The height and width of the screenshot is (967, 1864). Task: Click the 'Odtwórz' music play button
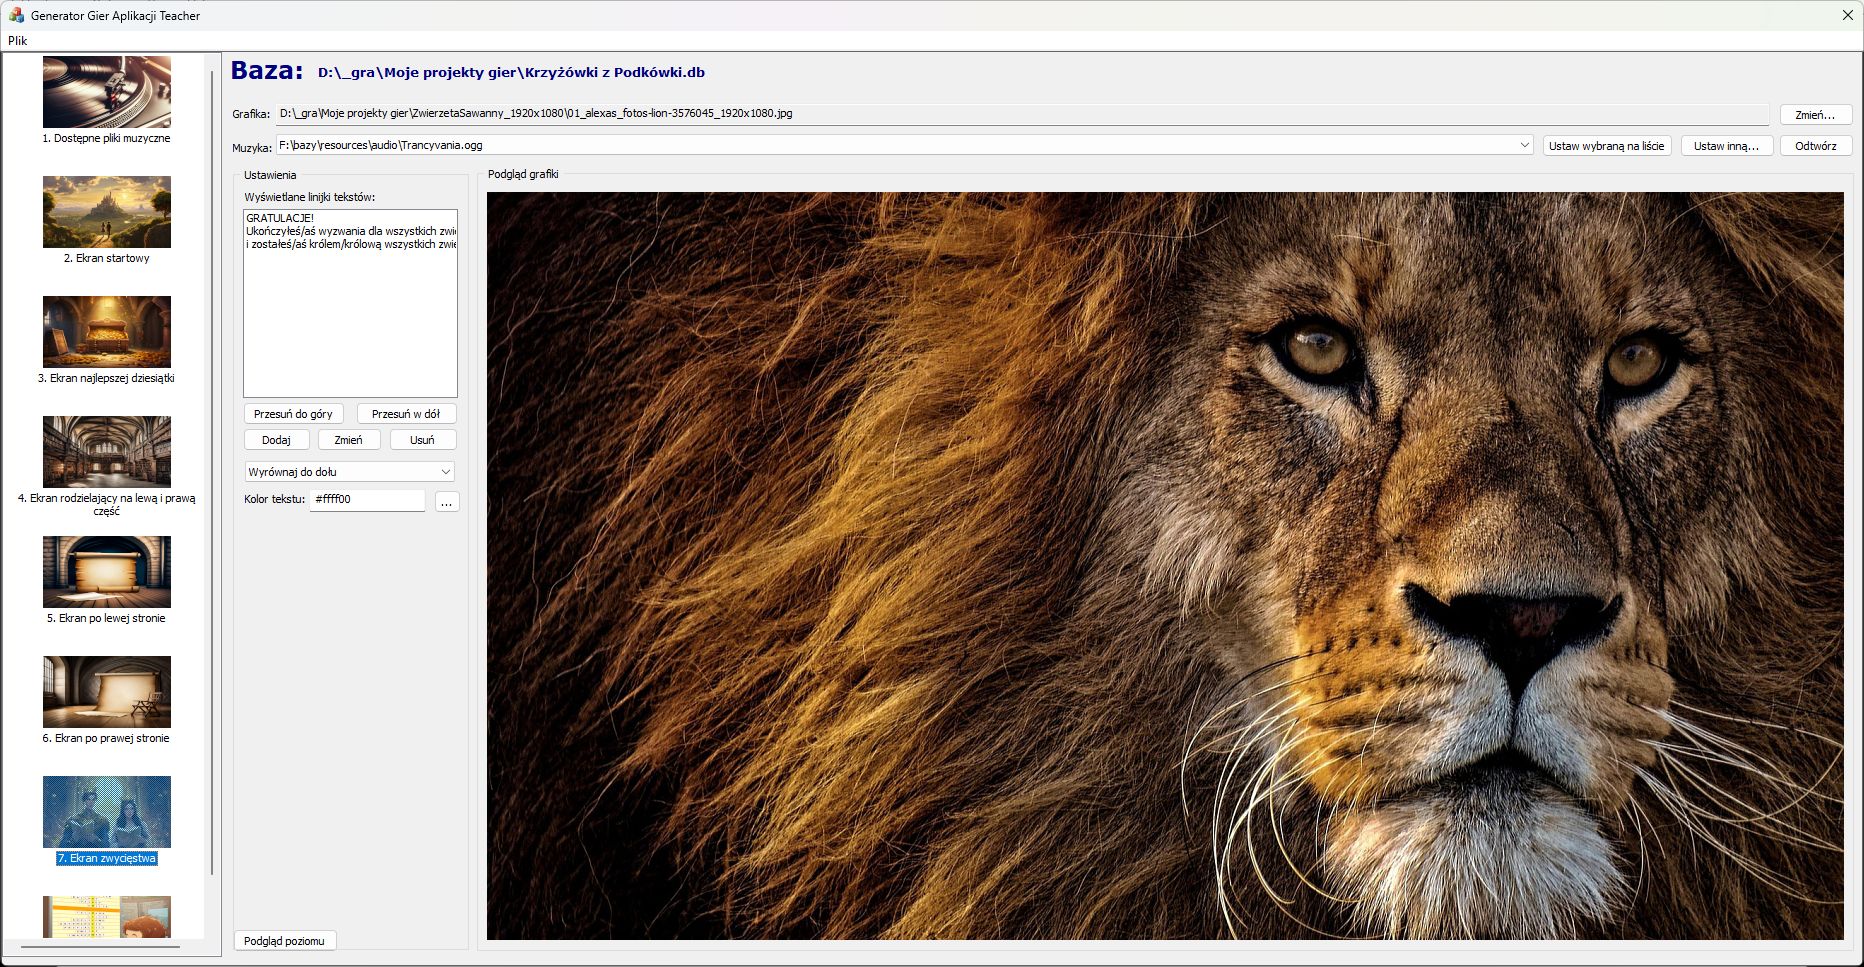point(1815,146)
